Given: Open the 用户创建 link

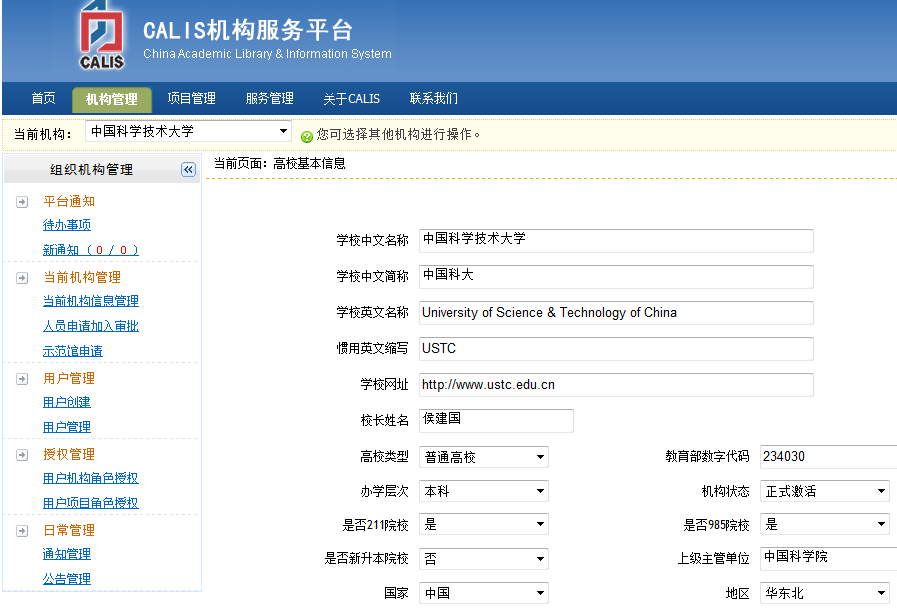Looking at the screenshot, I should pyautogui.click(x=67, y=402).
